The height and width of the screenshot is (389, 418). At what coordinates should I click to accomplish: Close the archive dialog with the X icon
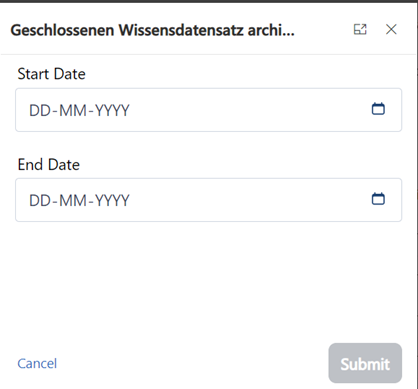(391, 29)
